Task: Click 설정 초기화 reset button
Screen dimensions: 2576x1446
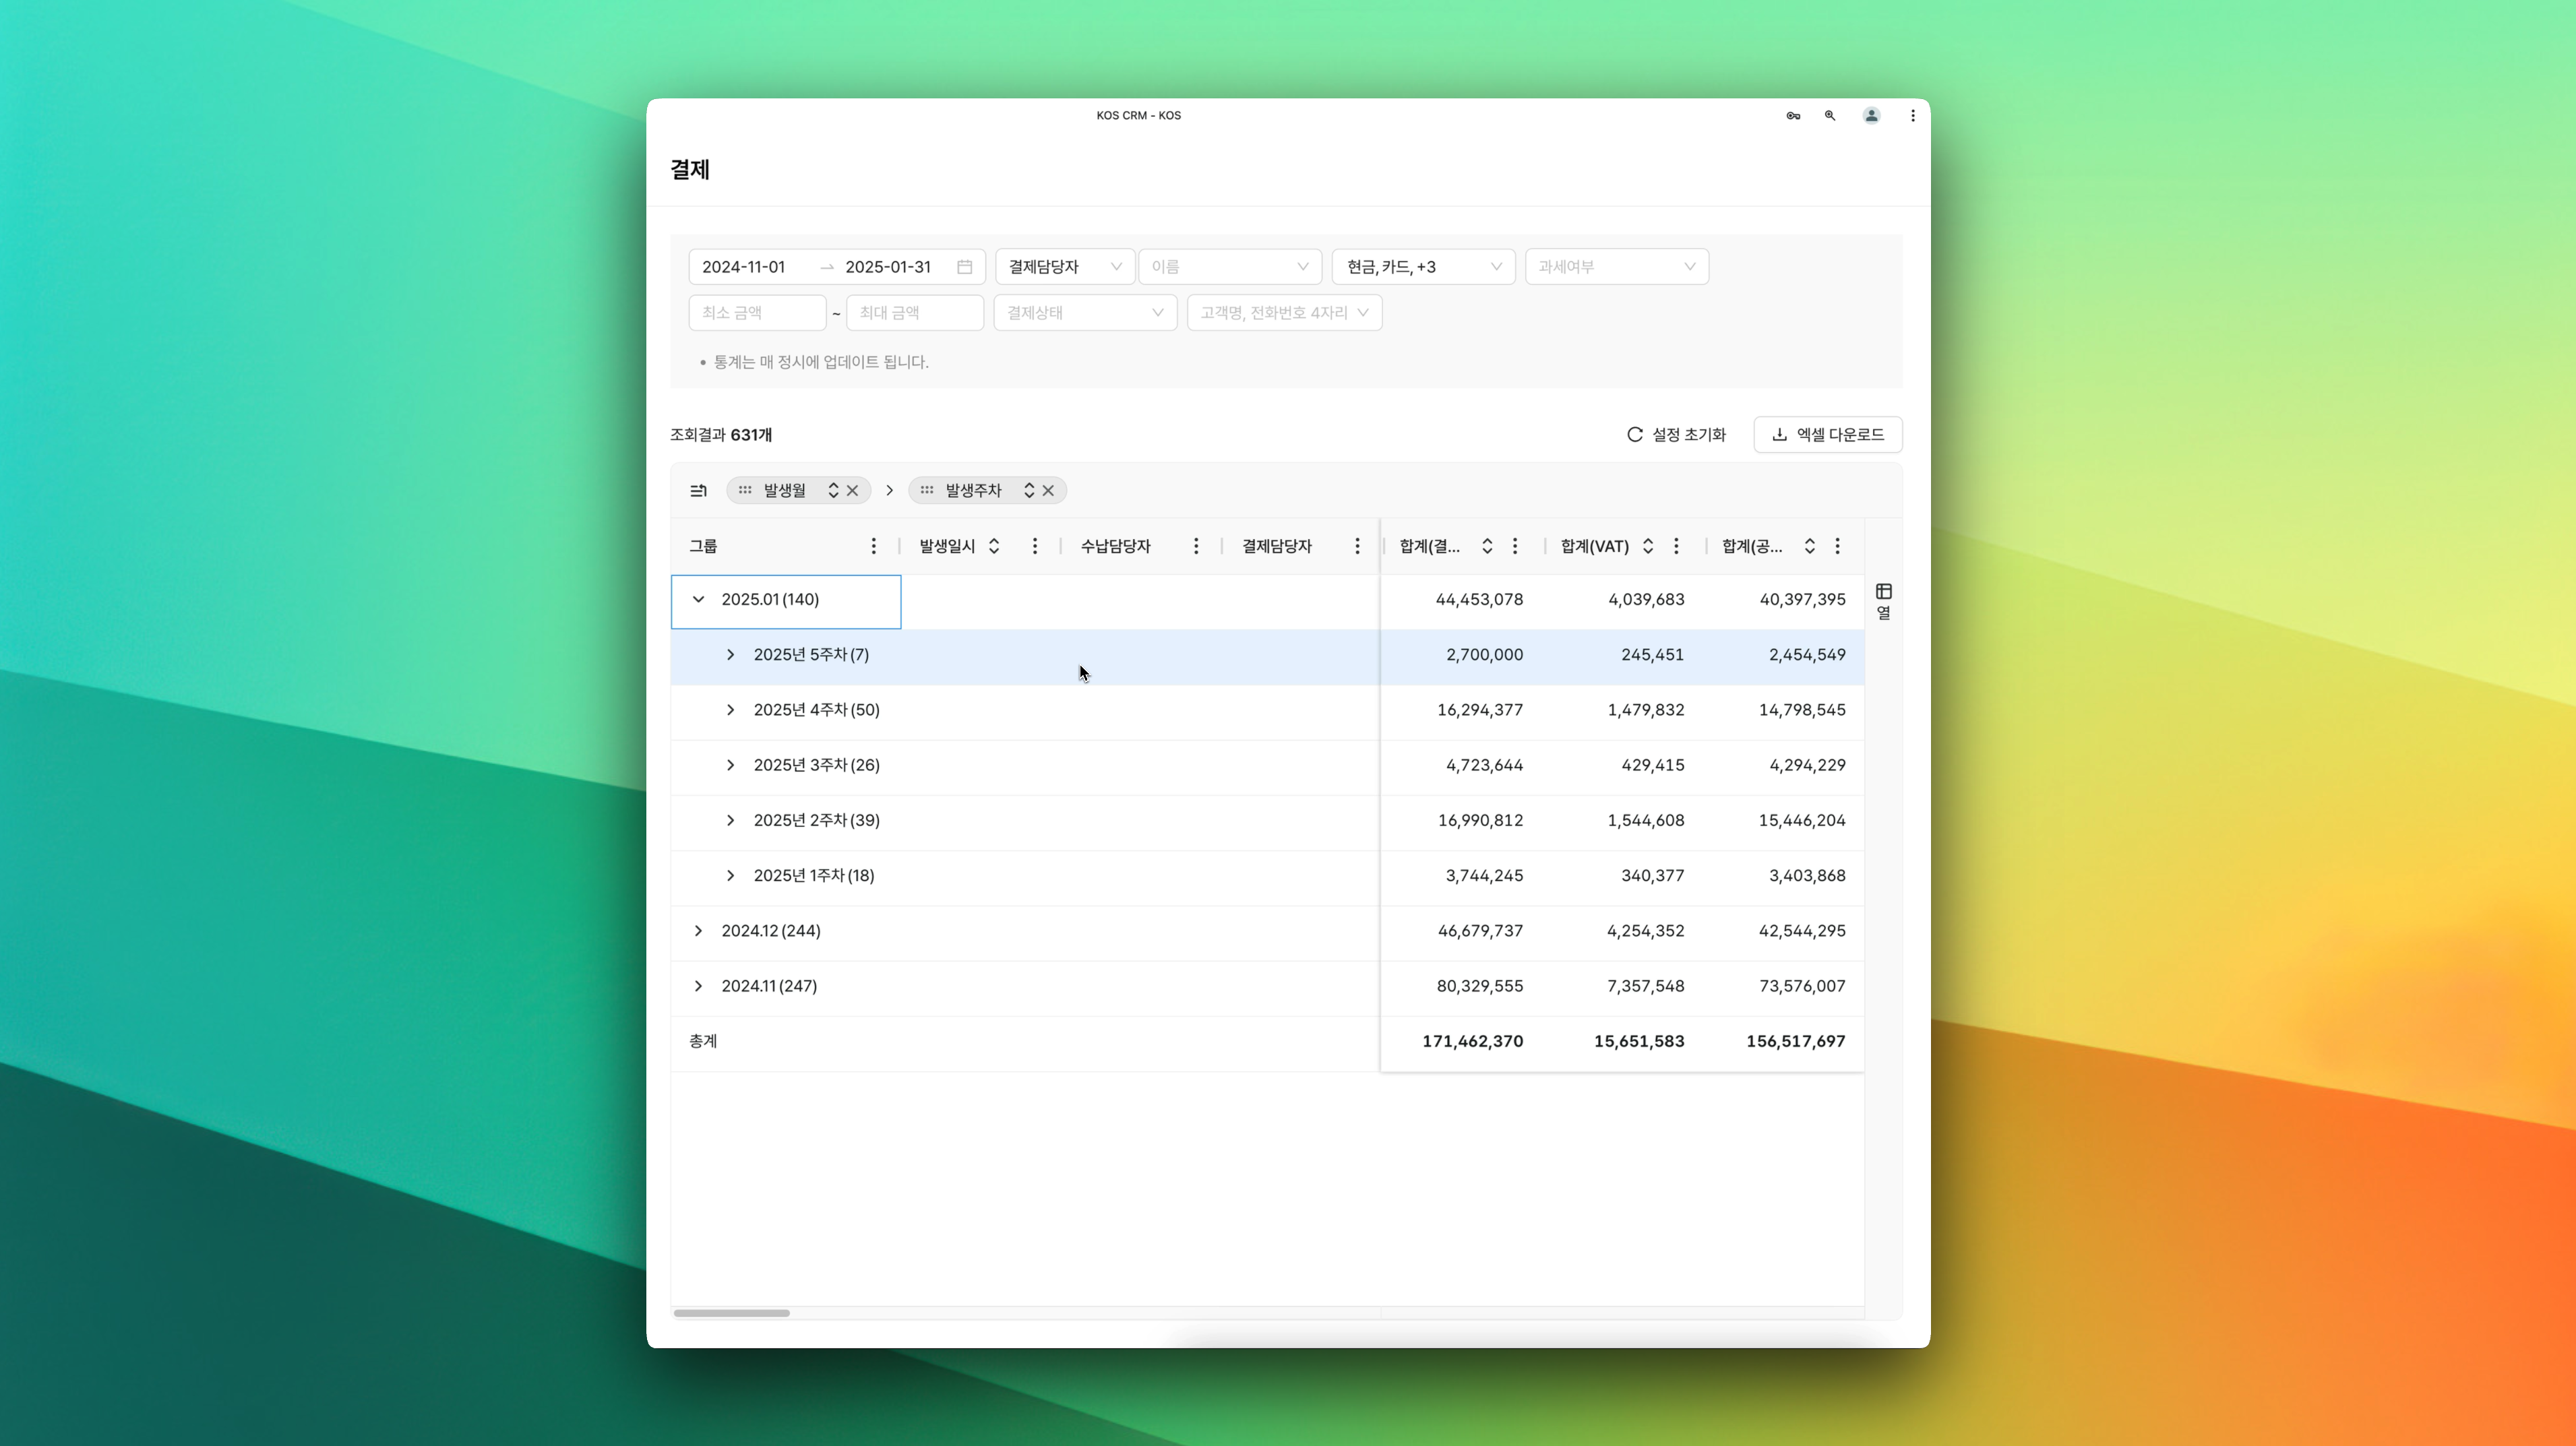Action: coord(1676,435)
